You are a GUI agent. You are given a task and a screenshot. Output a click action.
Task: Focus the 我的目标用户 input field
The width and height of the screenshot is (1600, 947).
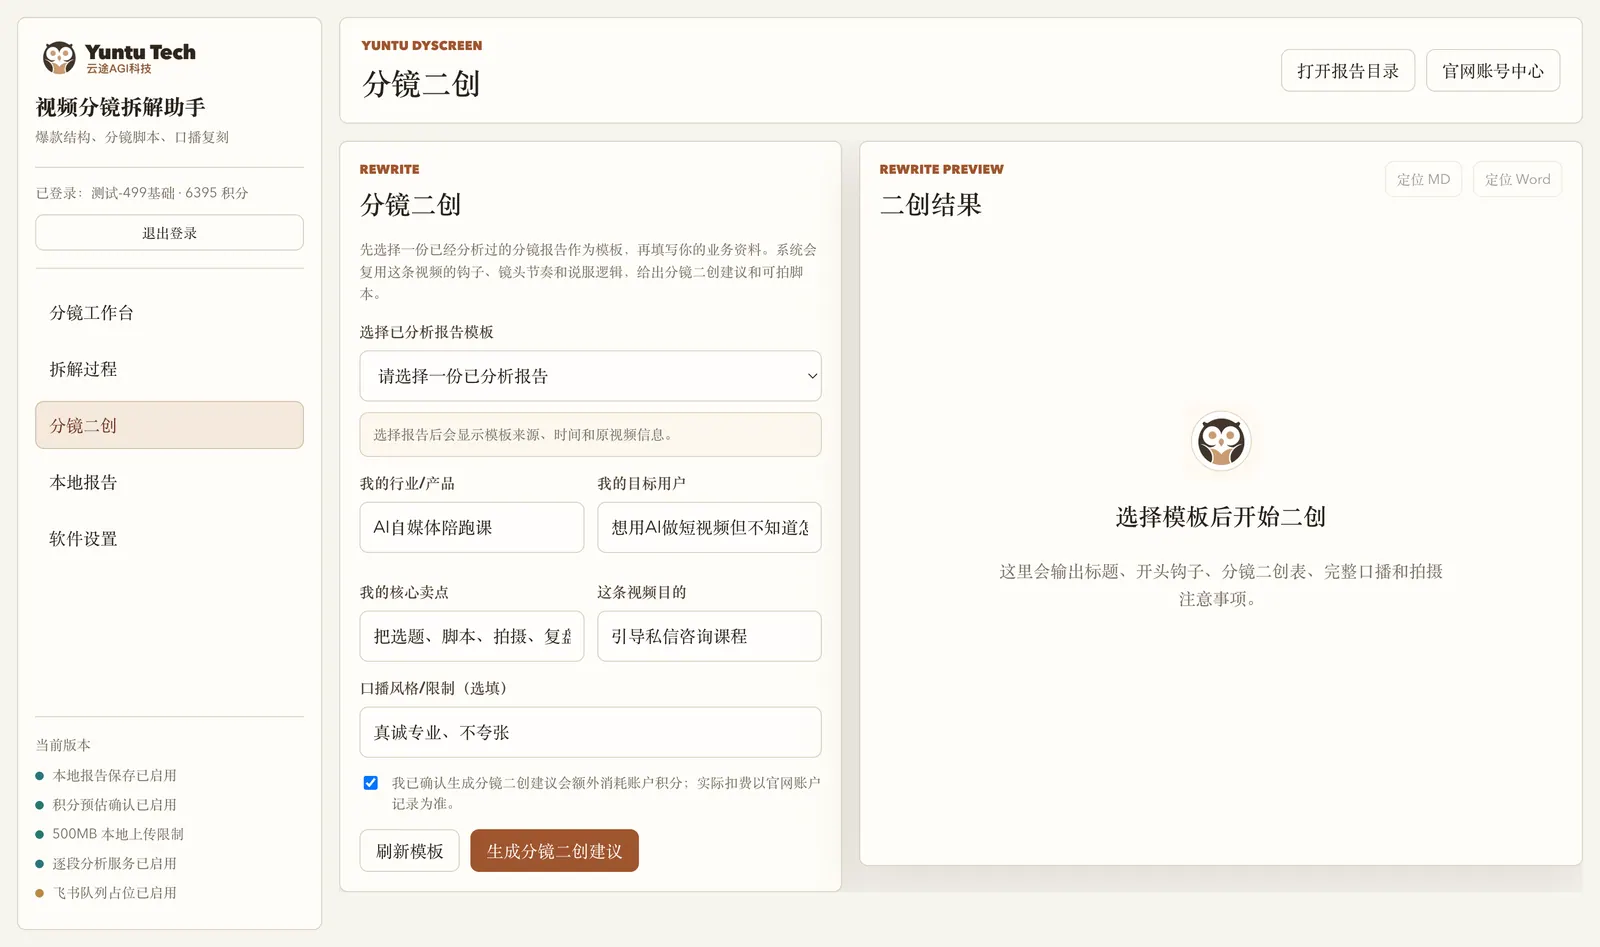(x=709, y=527)
